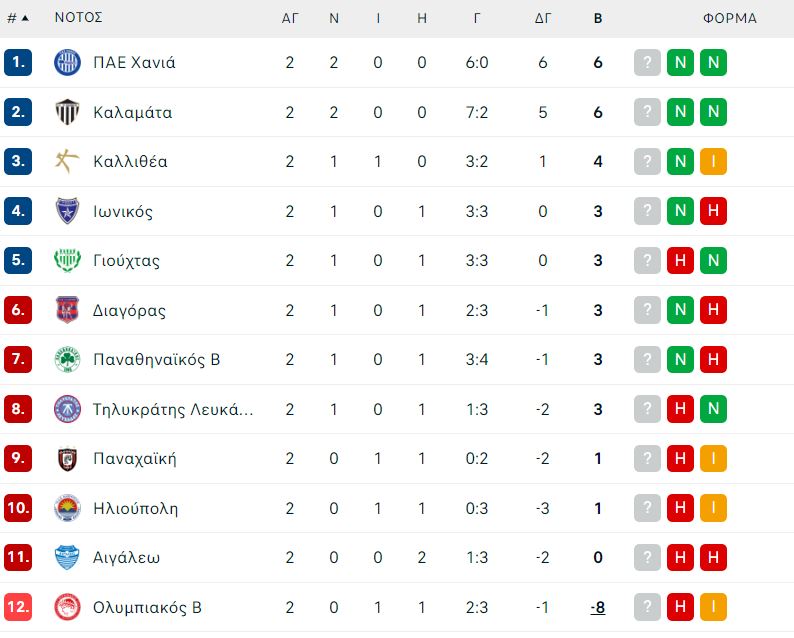Sort table by the Β points column
Image resolution: width=794 pixels, height=638 pixels.
pos(598,18)
